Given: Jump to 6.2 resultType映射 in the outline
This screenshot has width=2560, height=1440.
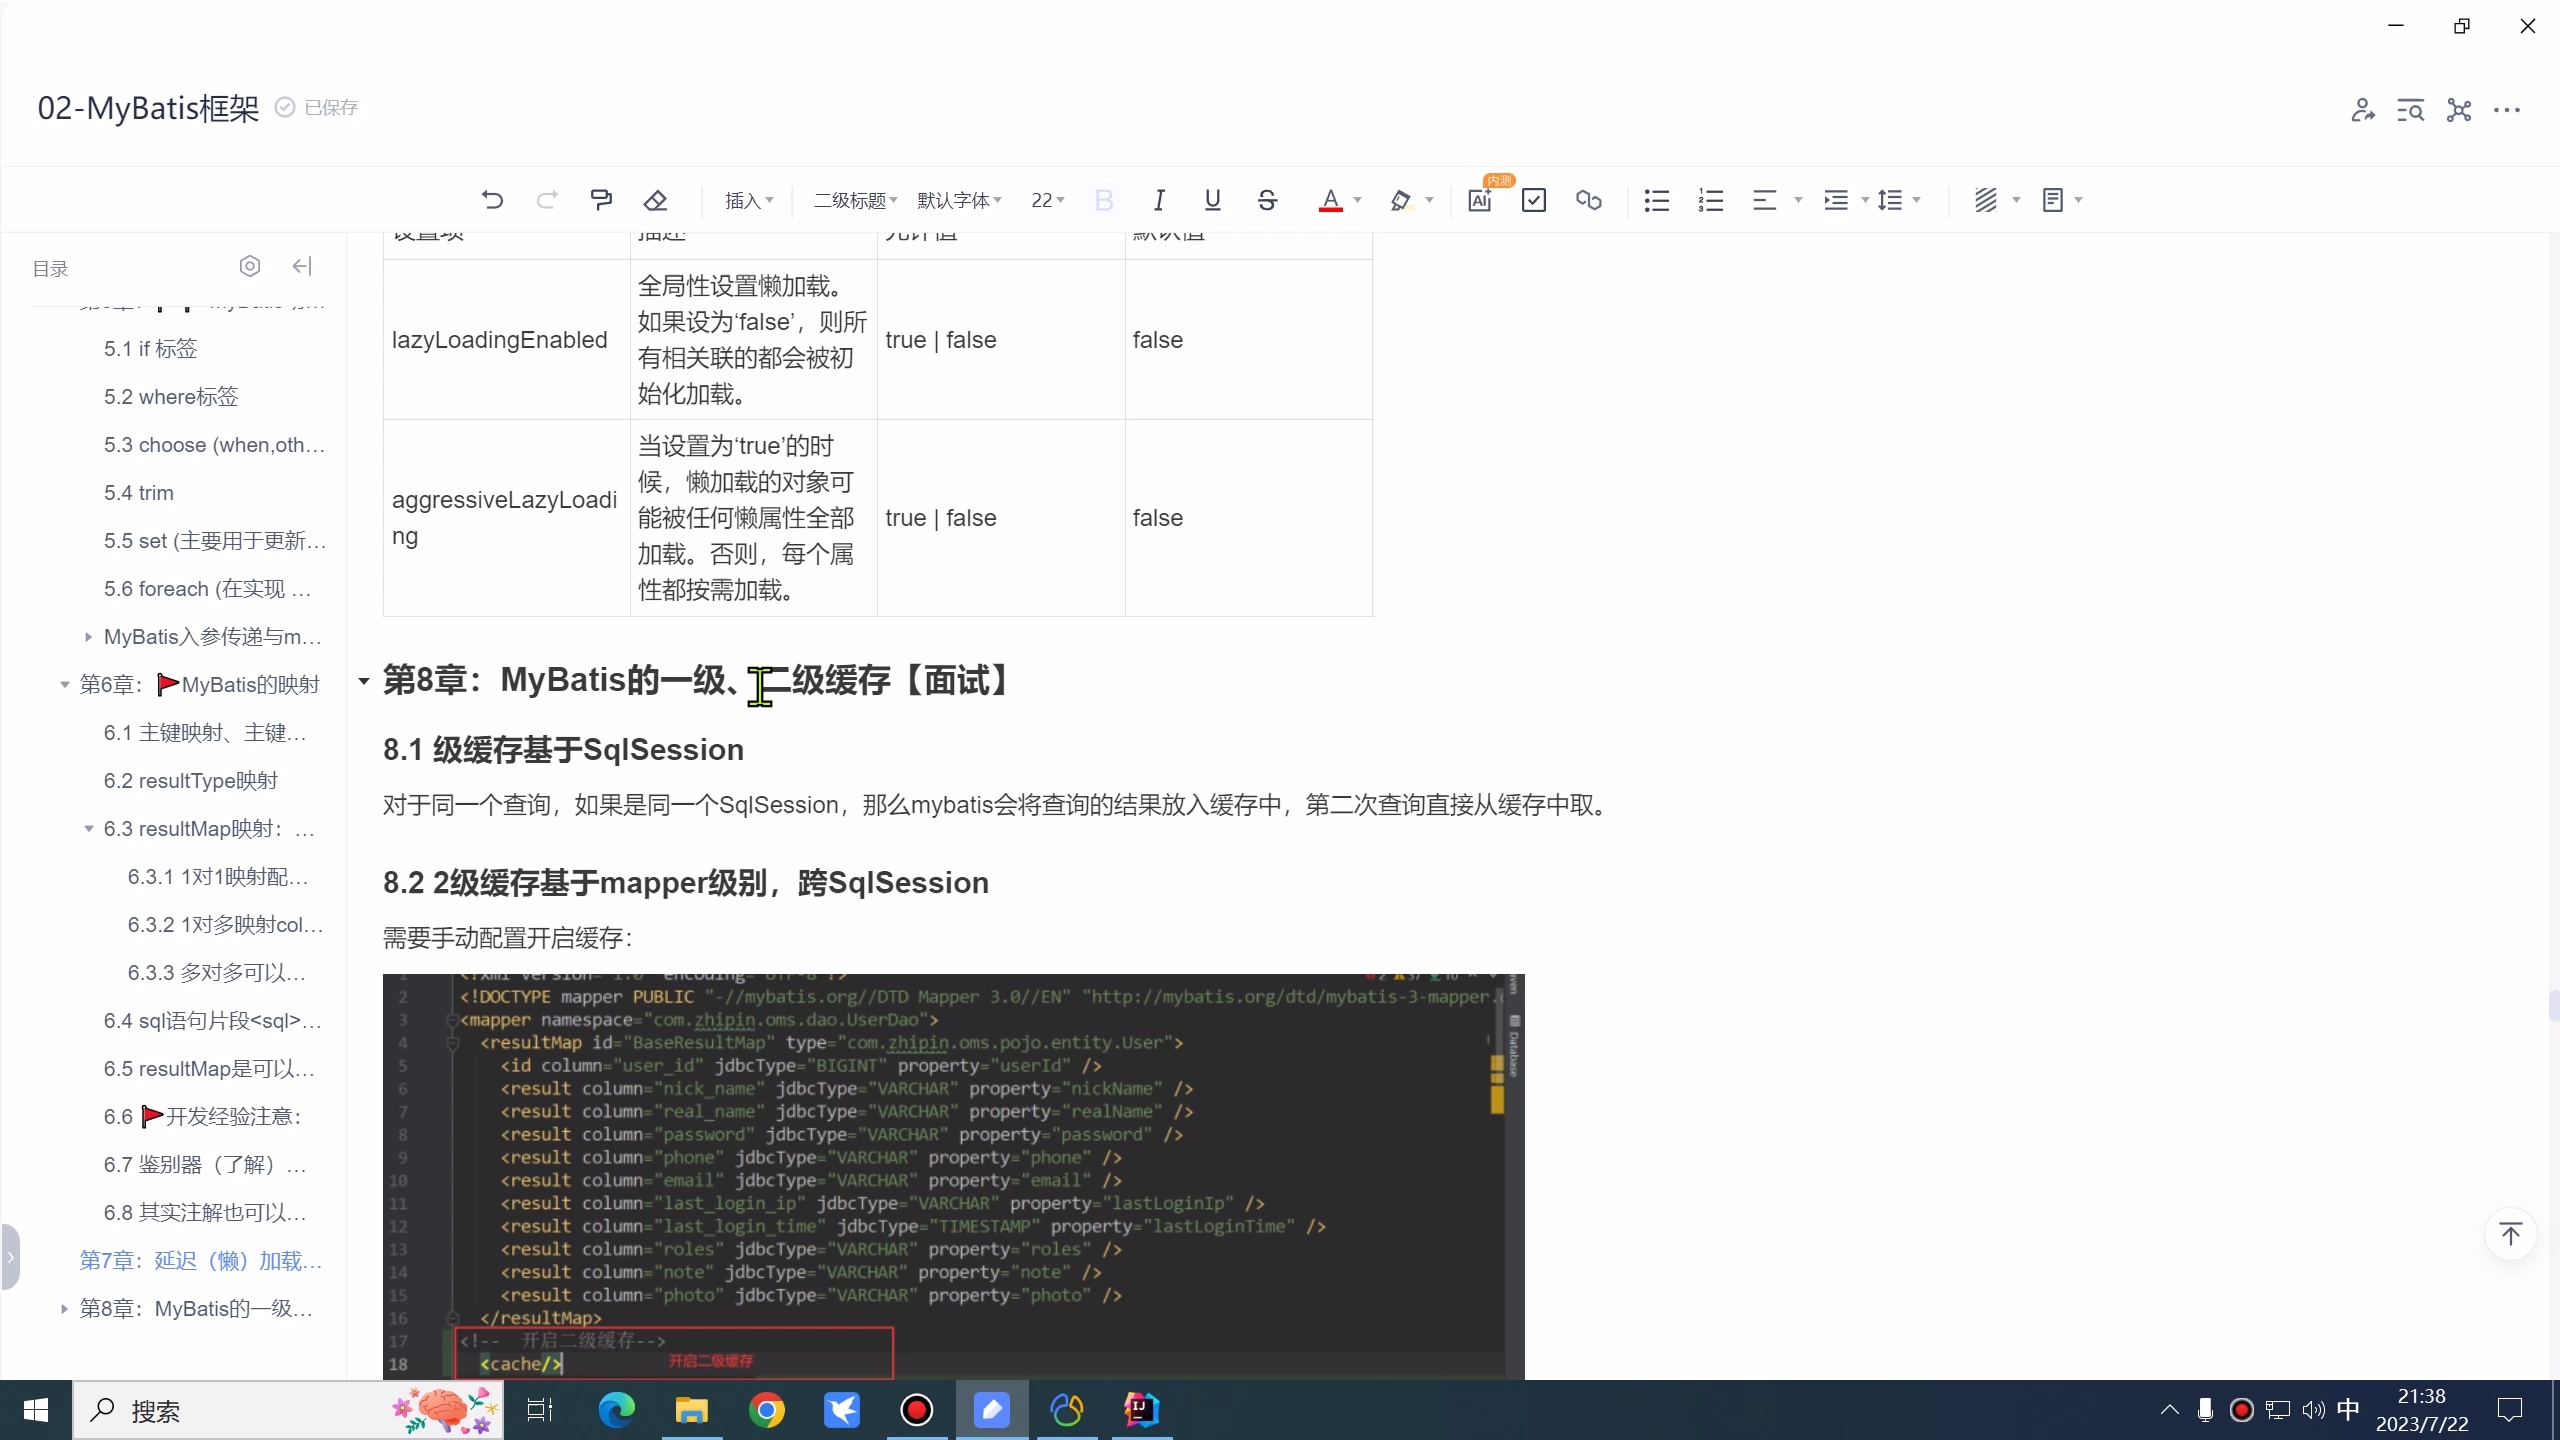Looking at the screenshot, I should coord(191,780).
